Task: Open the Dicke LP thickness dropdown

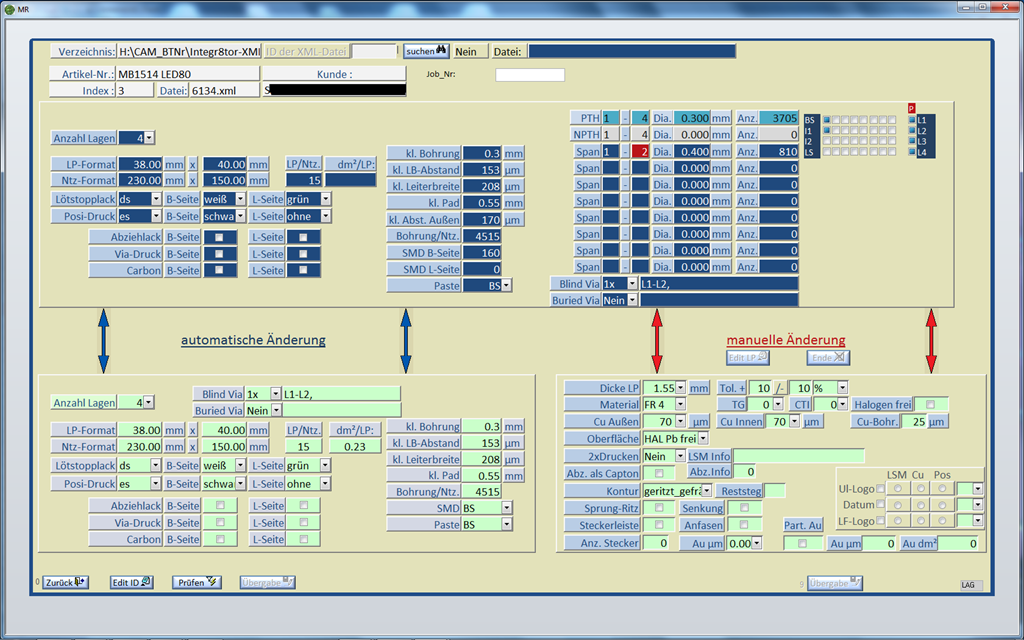Action: pos(680,387)
